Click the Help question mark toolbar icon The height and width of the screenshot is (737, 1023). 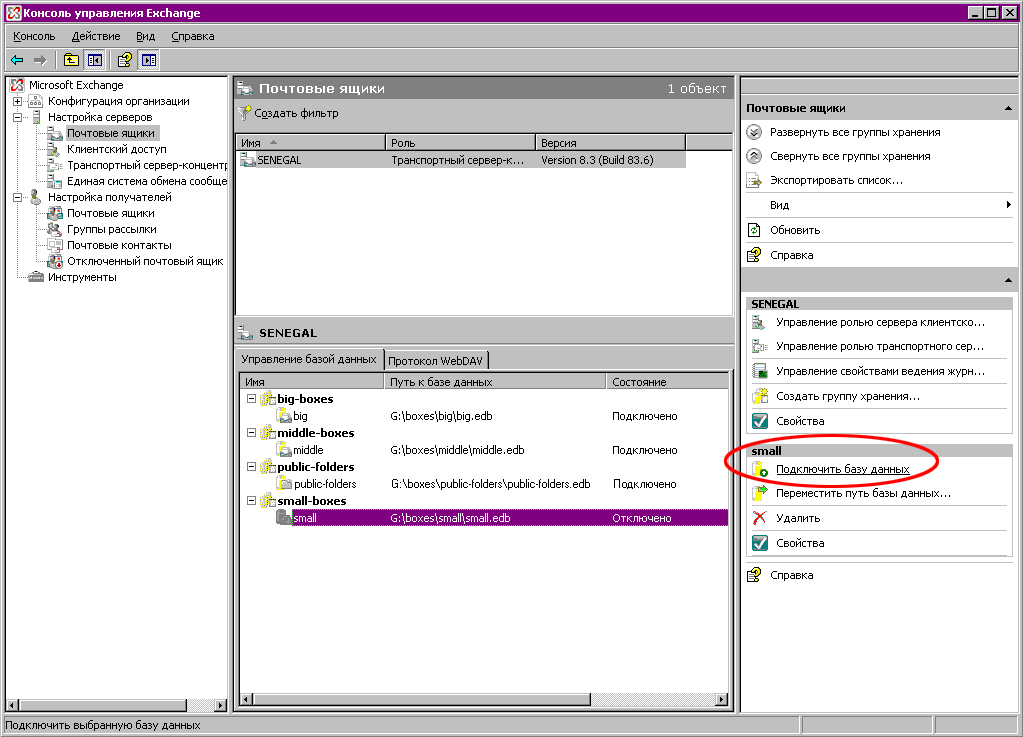coord(125,60)
